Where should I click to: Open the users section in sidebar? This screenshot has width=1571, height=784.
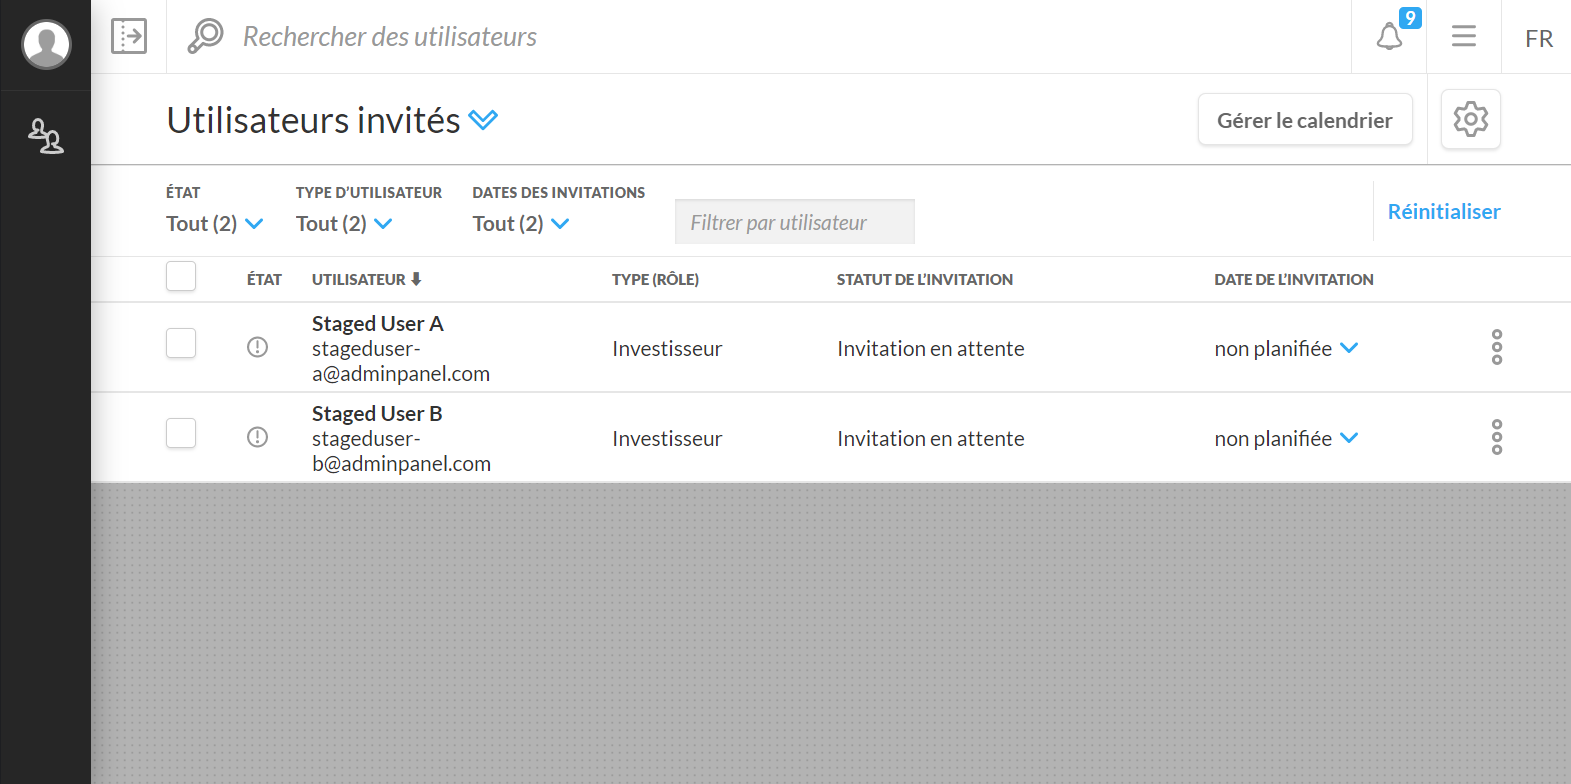pyautogui.click(x=46, y=136)
